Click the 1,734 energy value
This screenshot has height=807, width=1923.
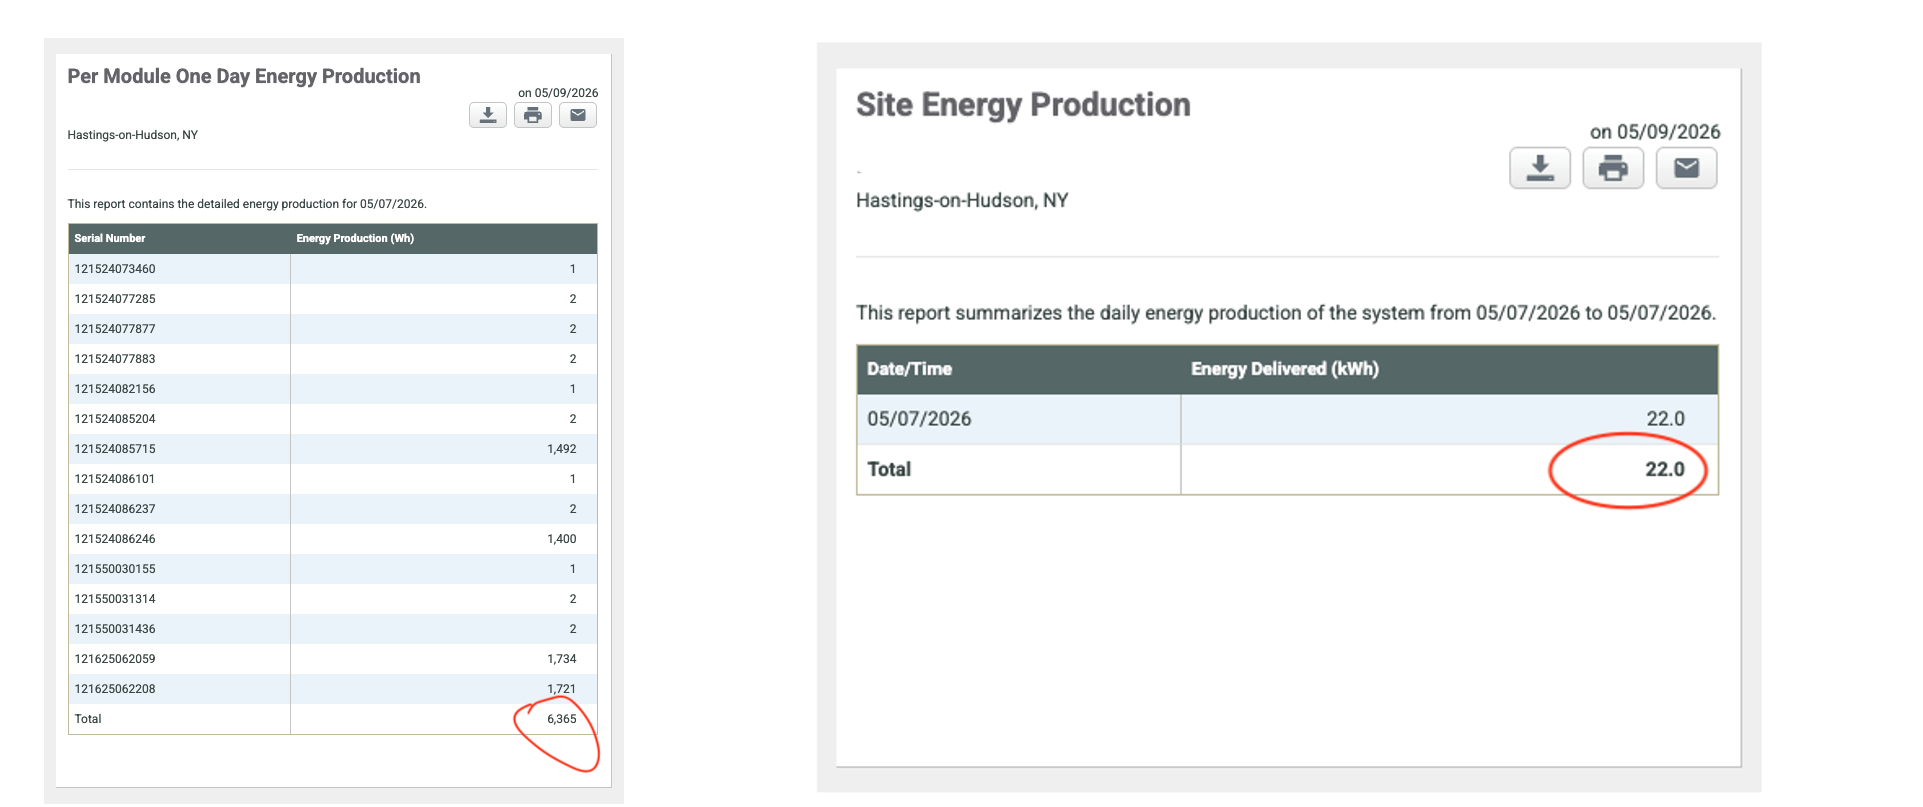tap(562, 659)
